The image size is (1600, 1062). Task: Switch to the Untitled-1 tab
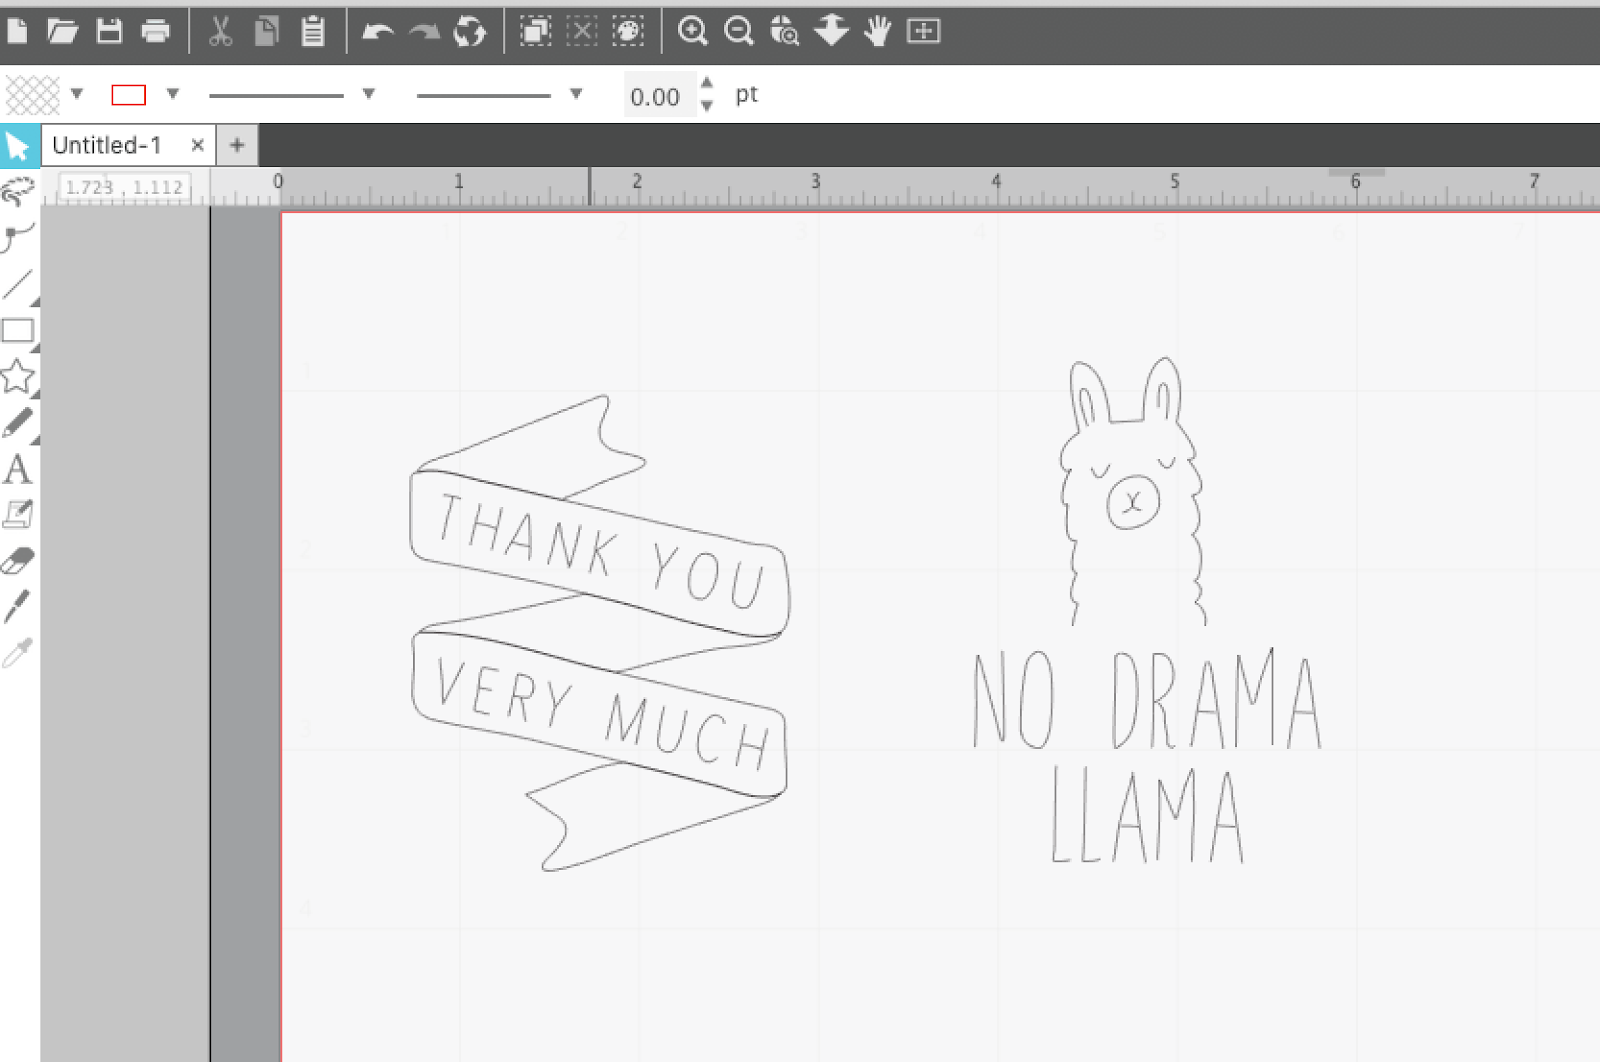[110, 144]
